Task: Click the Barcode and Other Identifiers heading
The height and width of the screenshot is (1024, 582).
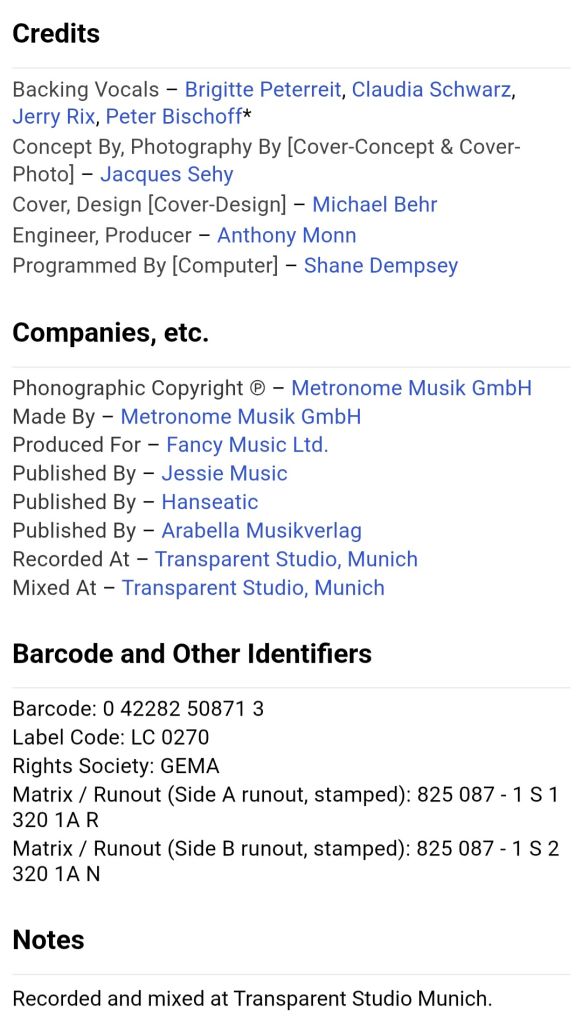Action: click(192, 654)
